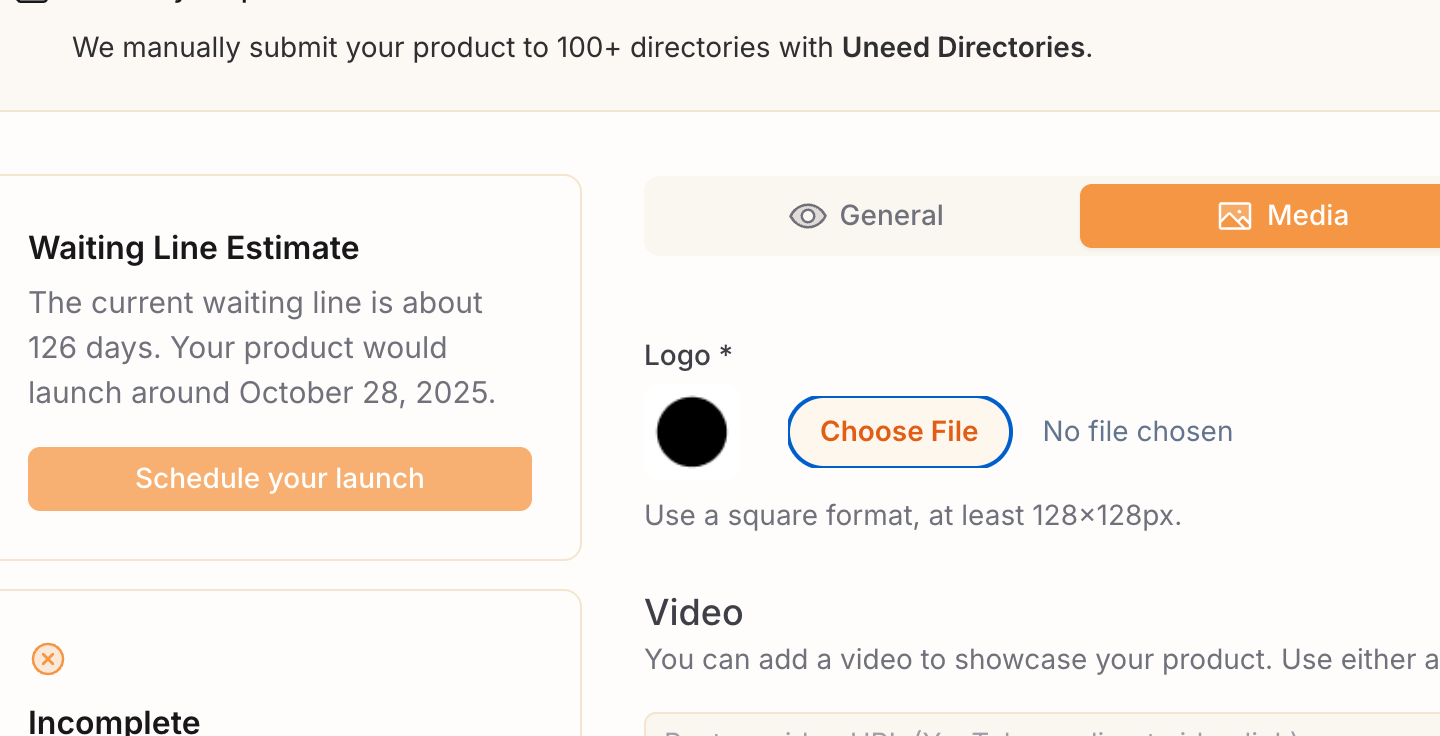
Task: Focus the video URL input field
Action: pos(1042,725)
